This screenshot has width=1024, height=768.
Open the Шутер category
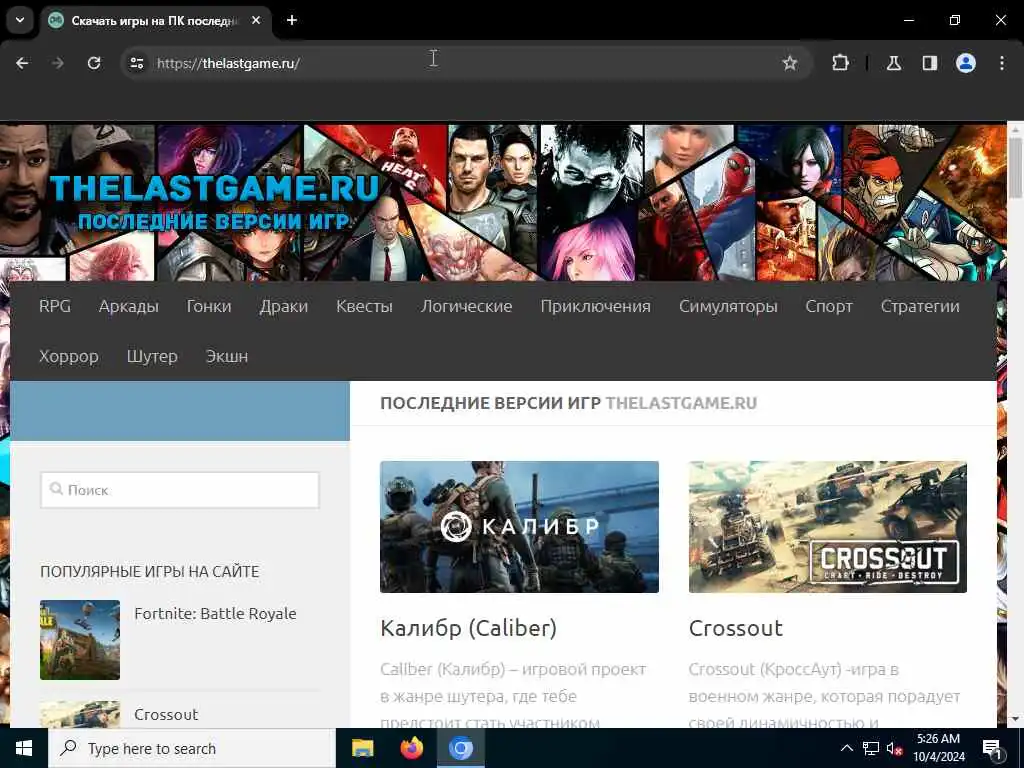pos(152,357)
